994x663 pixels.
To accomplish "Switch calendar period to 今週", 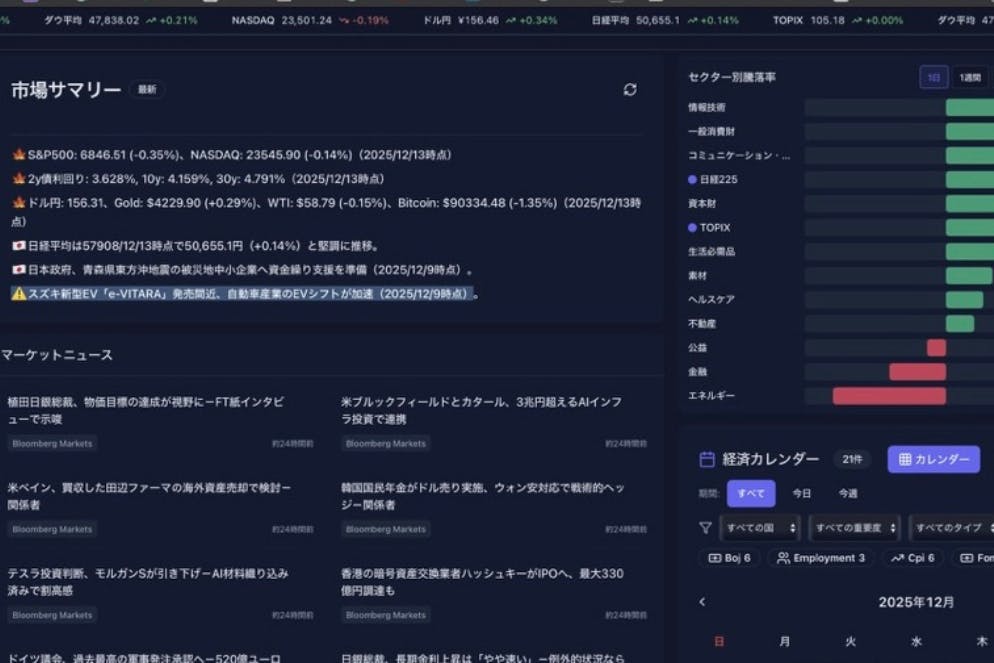I will coord(848,493).
